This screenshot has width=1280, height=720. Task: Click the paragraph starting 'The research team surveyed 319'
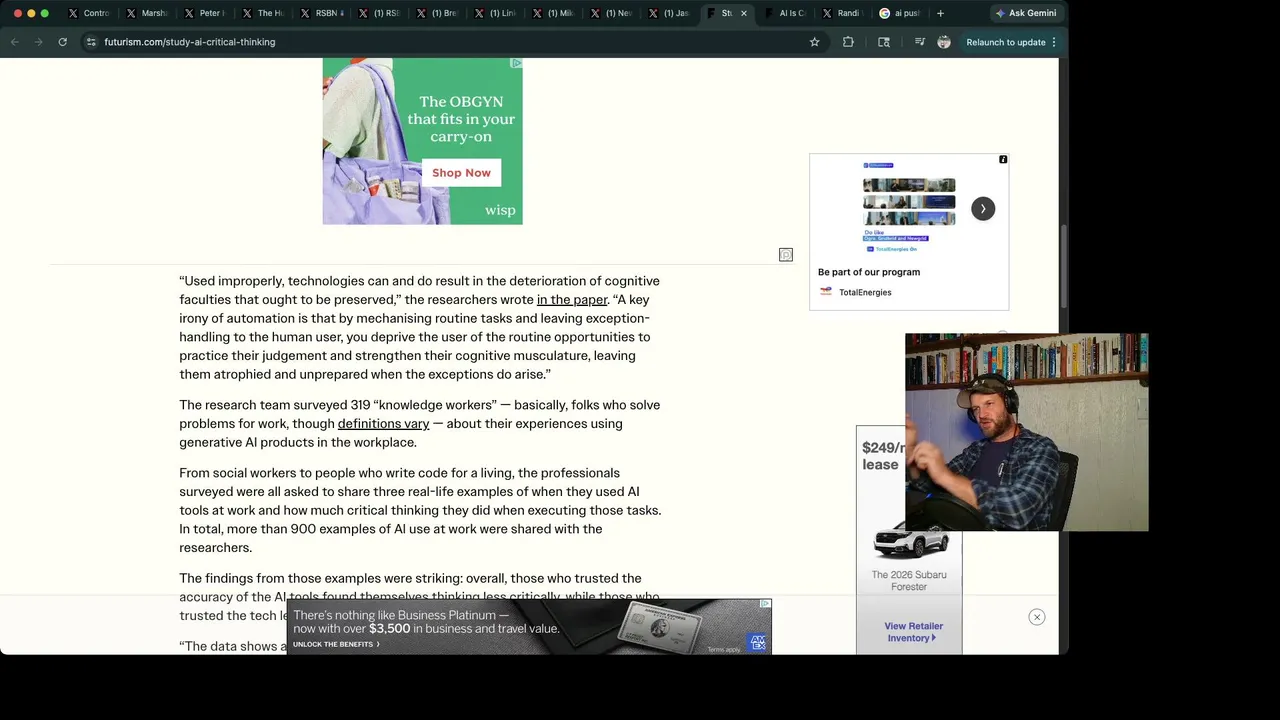420,424
